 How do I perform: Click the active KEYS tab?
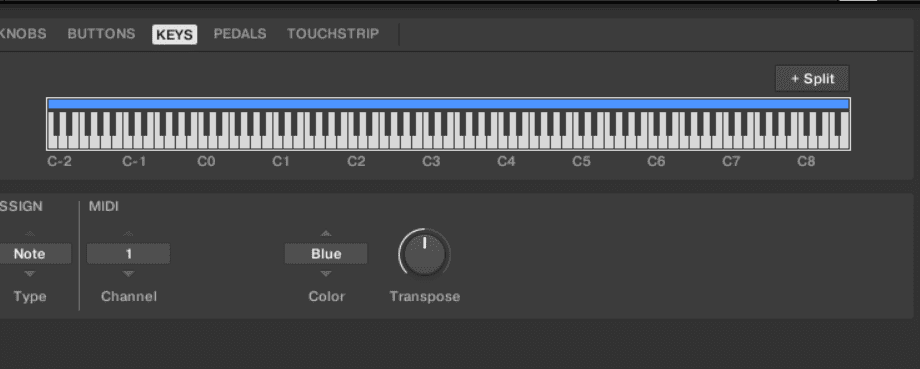174,35
